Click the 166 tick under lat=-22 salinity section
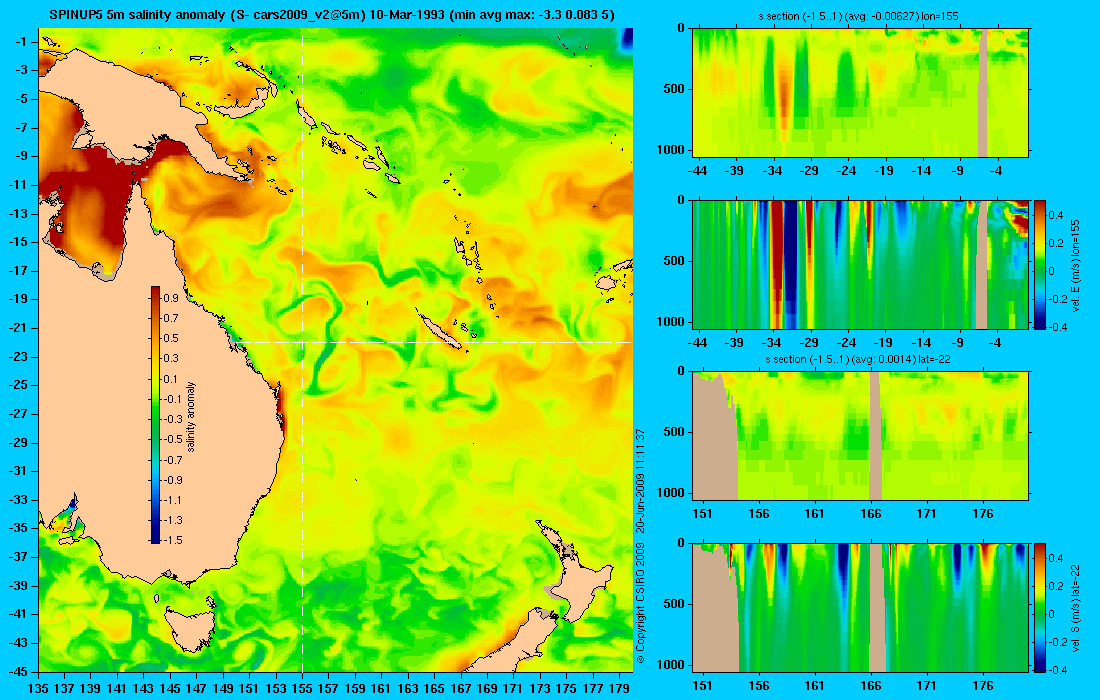The height and width of the screenshot is (700, 1100). tap(871, 513)
